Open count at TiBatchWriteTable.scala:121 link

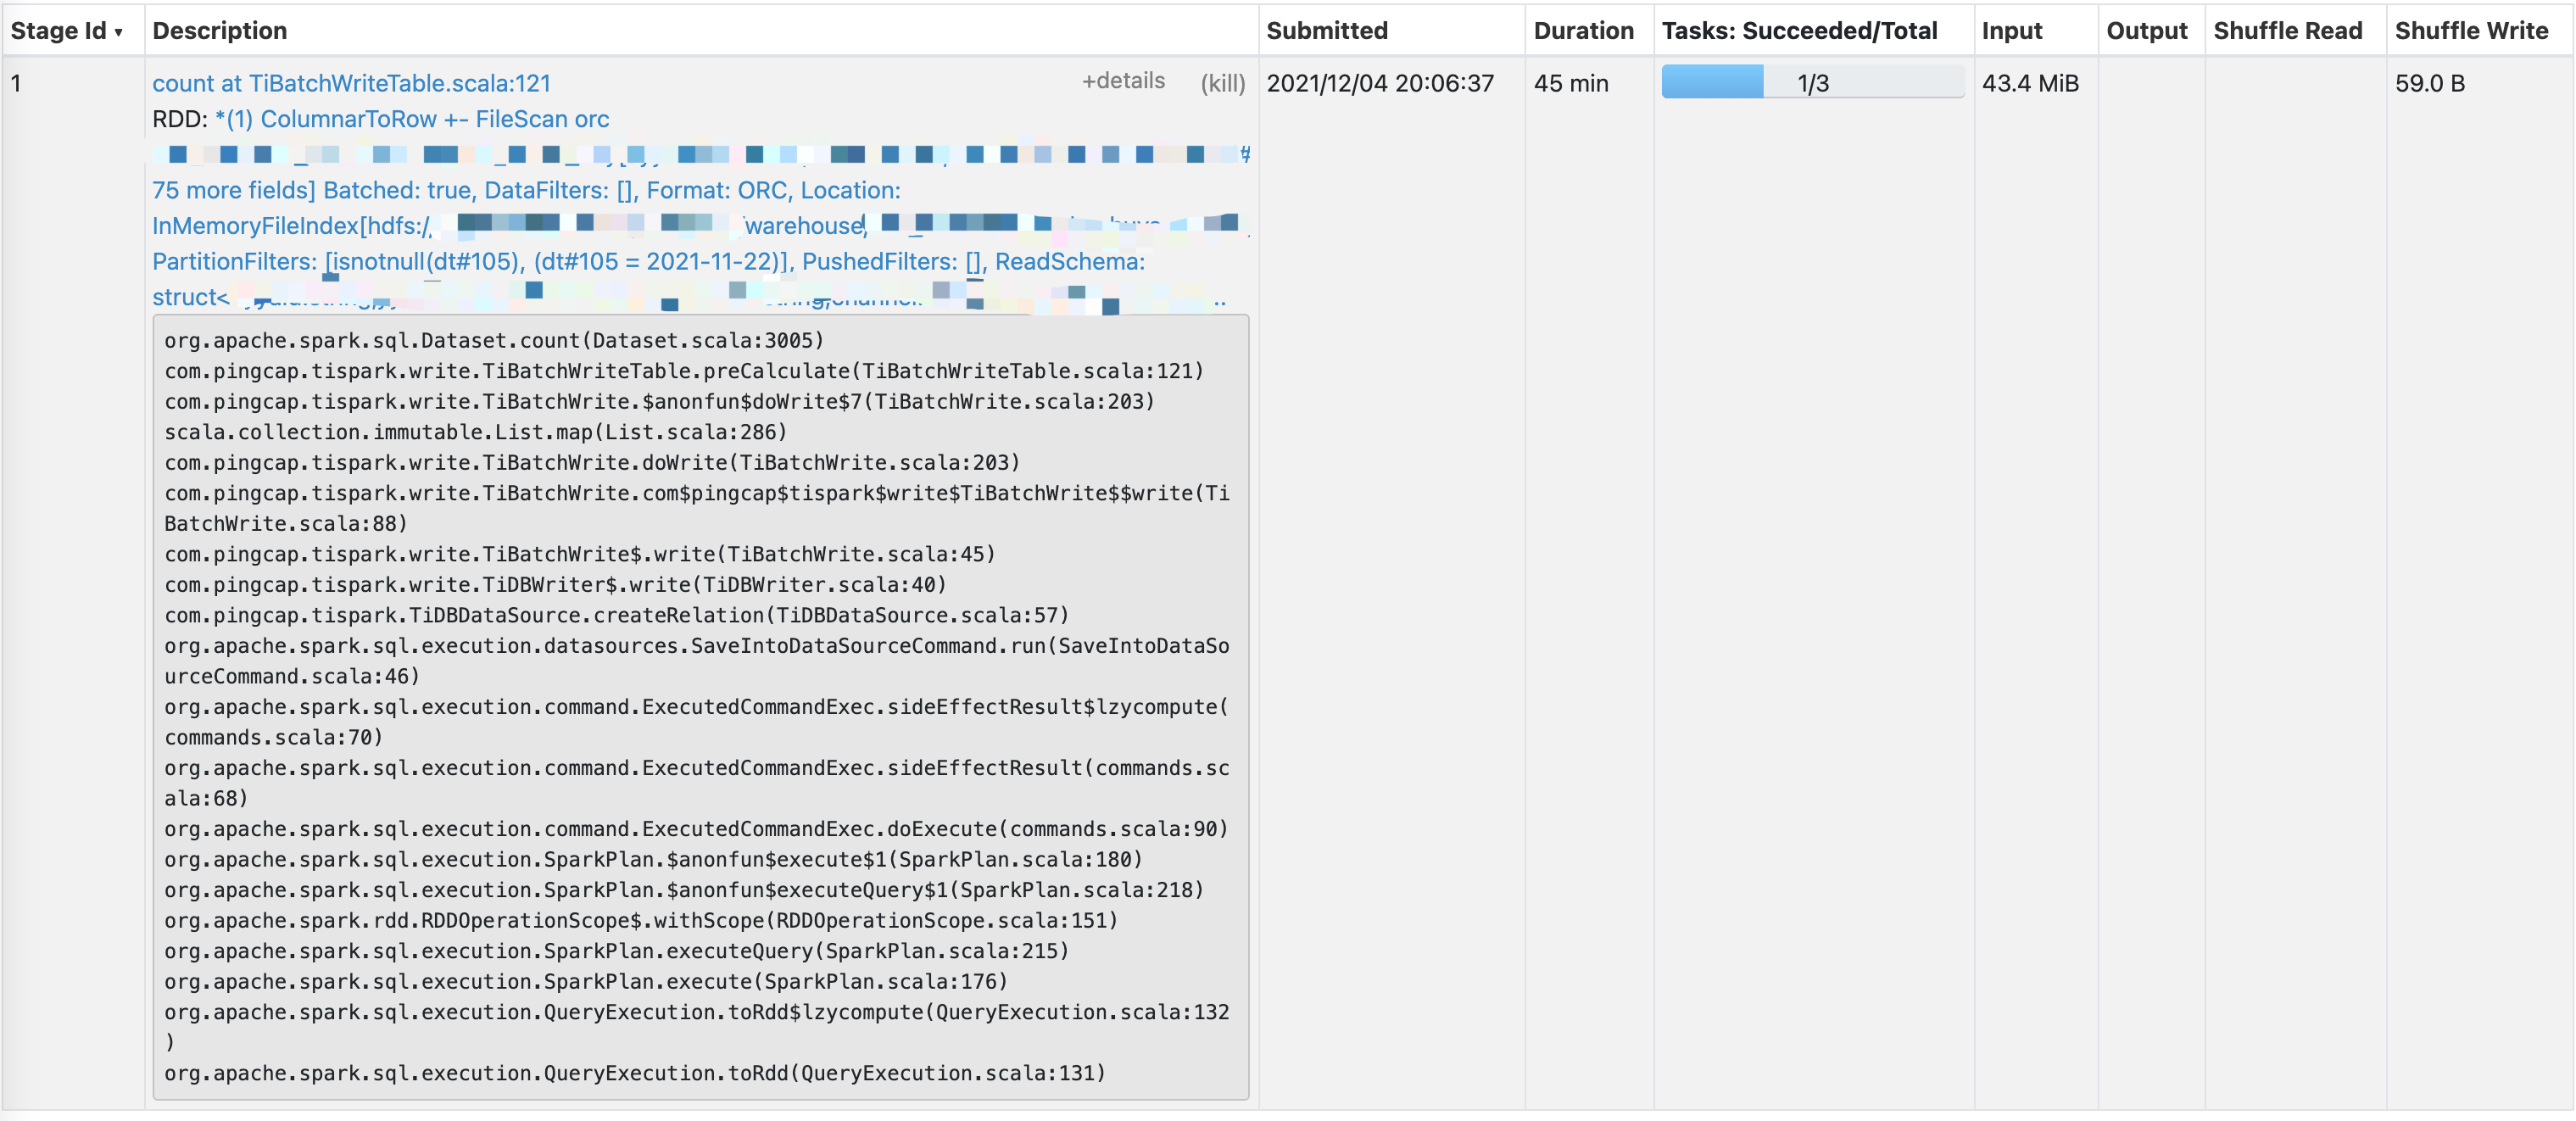[x=351, y=83]
